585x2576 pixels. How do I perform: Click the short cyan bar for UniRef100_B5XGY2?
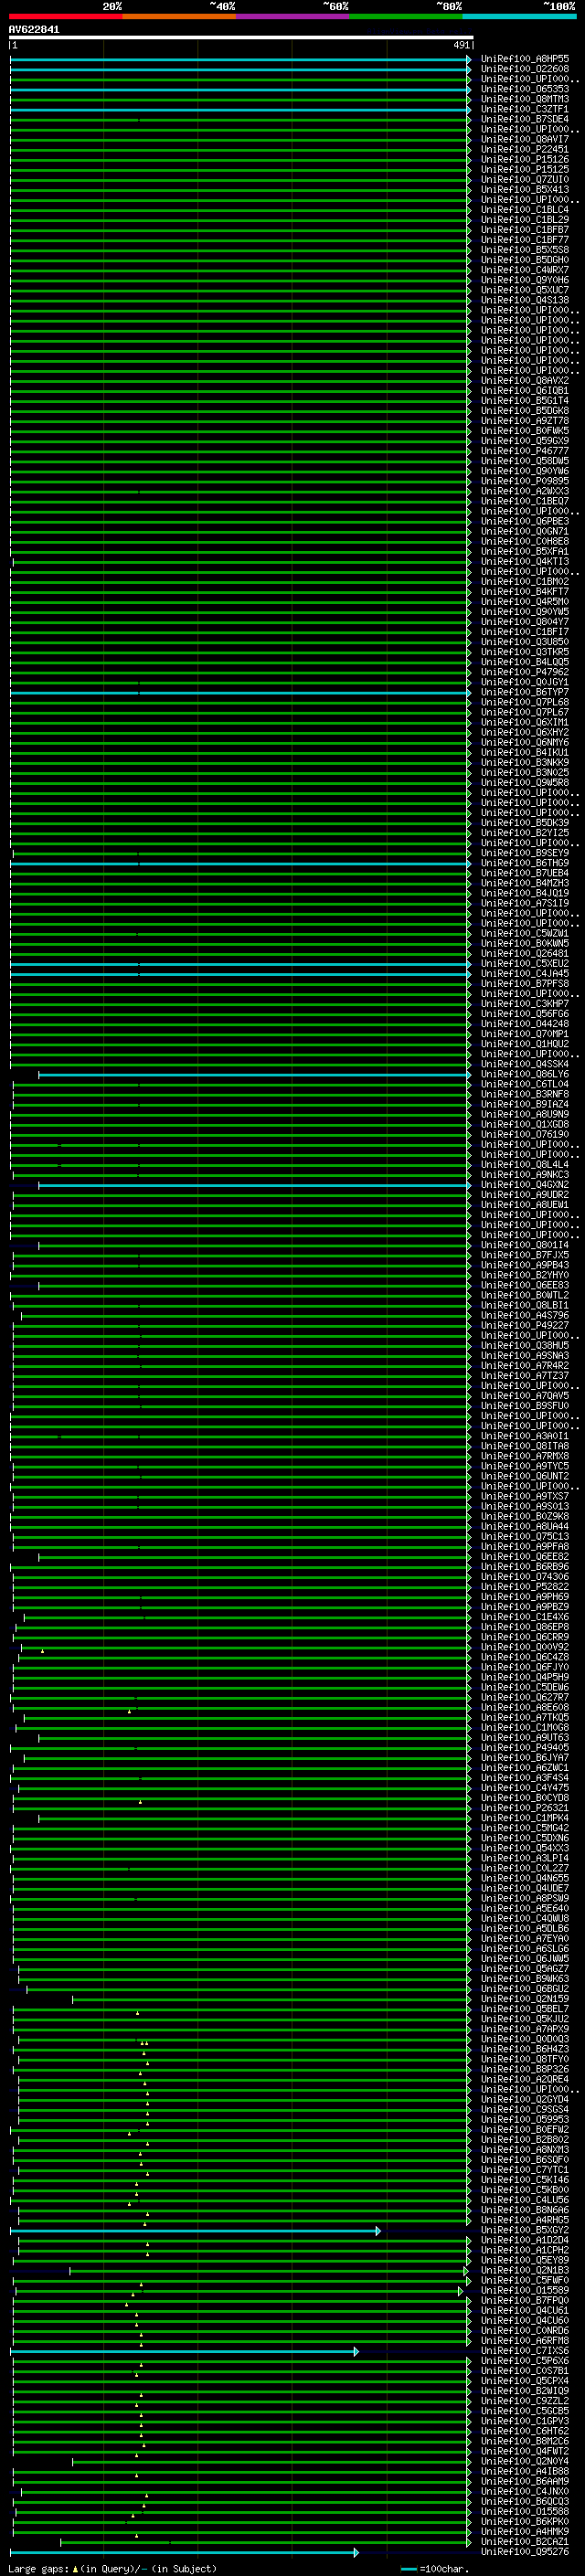(x=195, y=2231)
